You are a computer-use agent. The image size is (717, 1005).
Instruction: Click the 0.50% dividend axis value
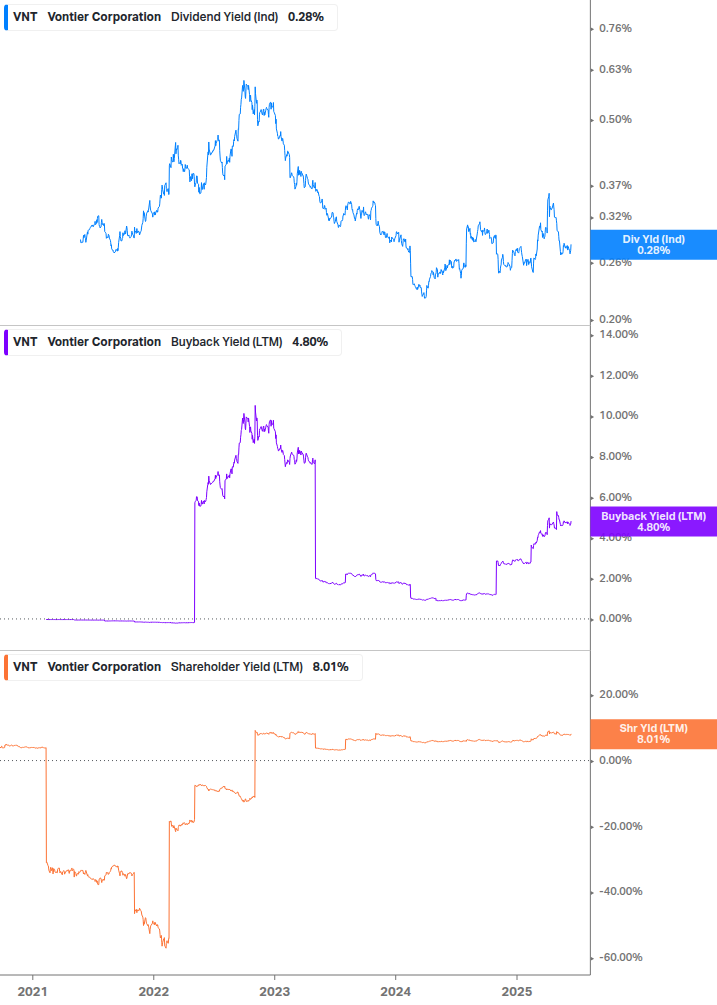point(615,119)
